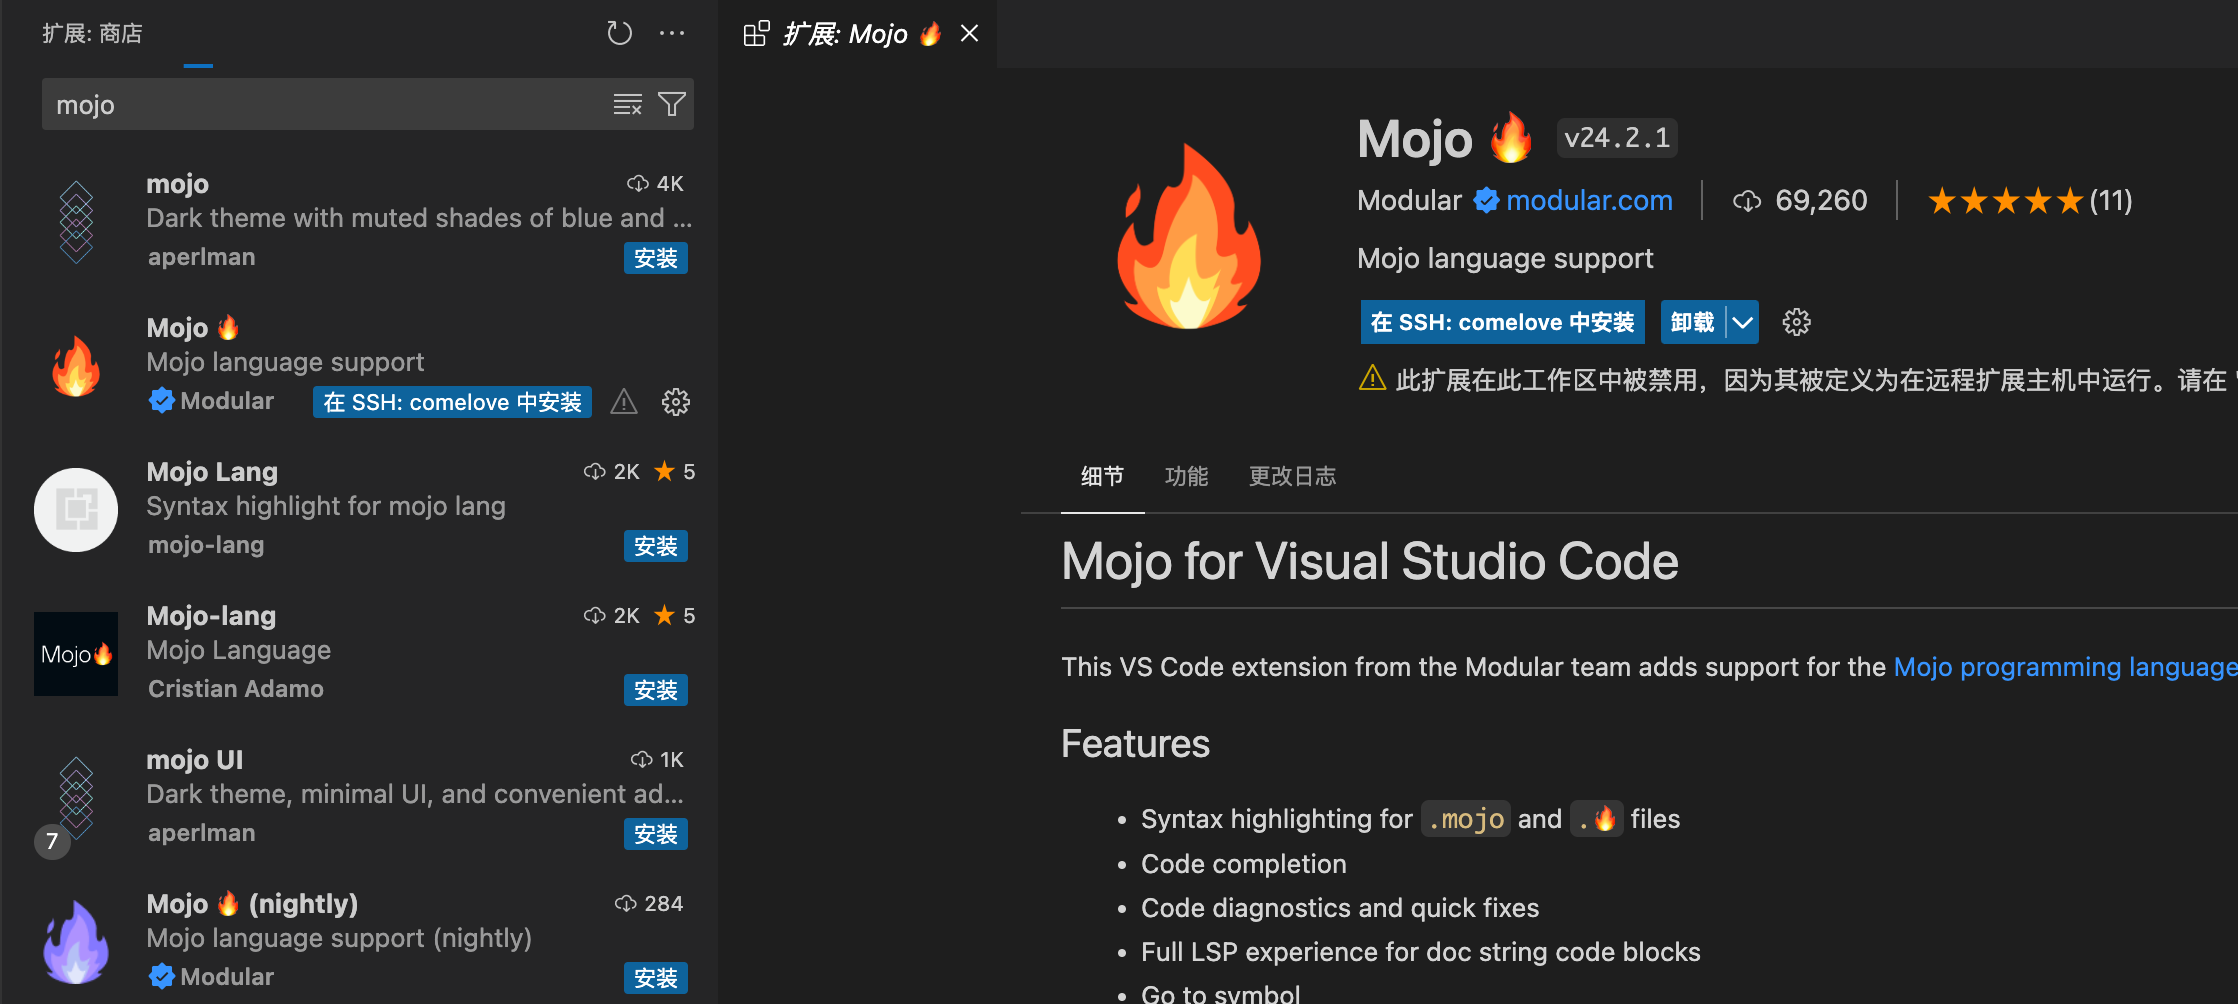Click the Mojo-lang extension title
2238x1004 pixels.
[211, 616]
